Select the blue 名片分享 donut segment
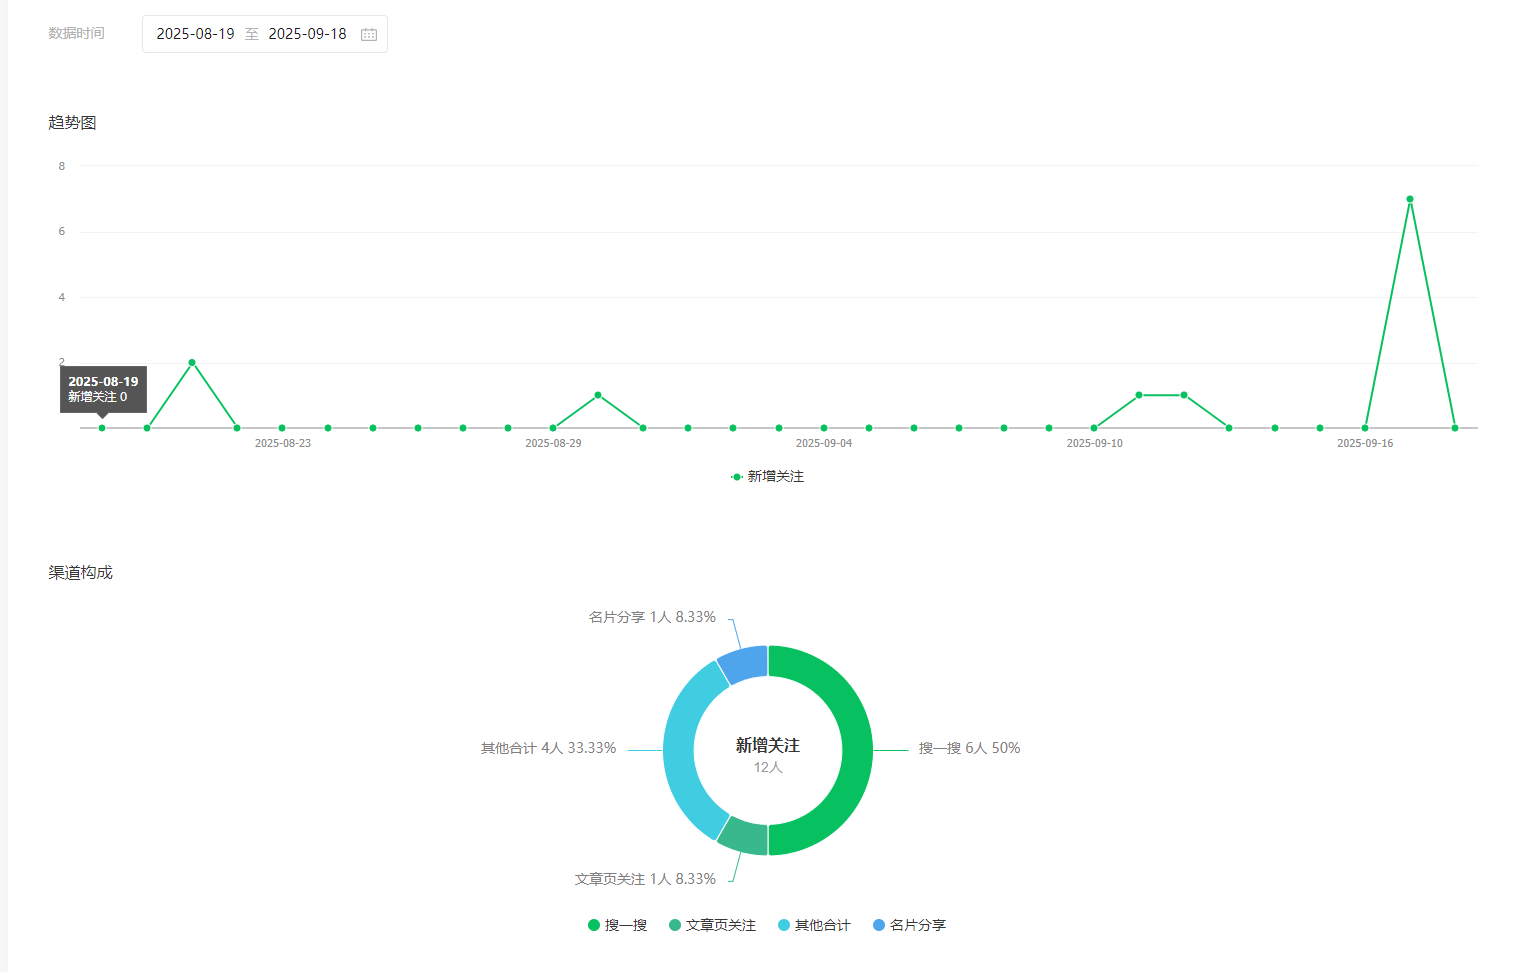Screen dimensions: 1529x972 (x=746, y=664)
